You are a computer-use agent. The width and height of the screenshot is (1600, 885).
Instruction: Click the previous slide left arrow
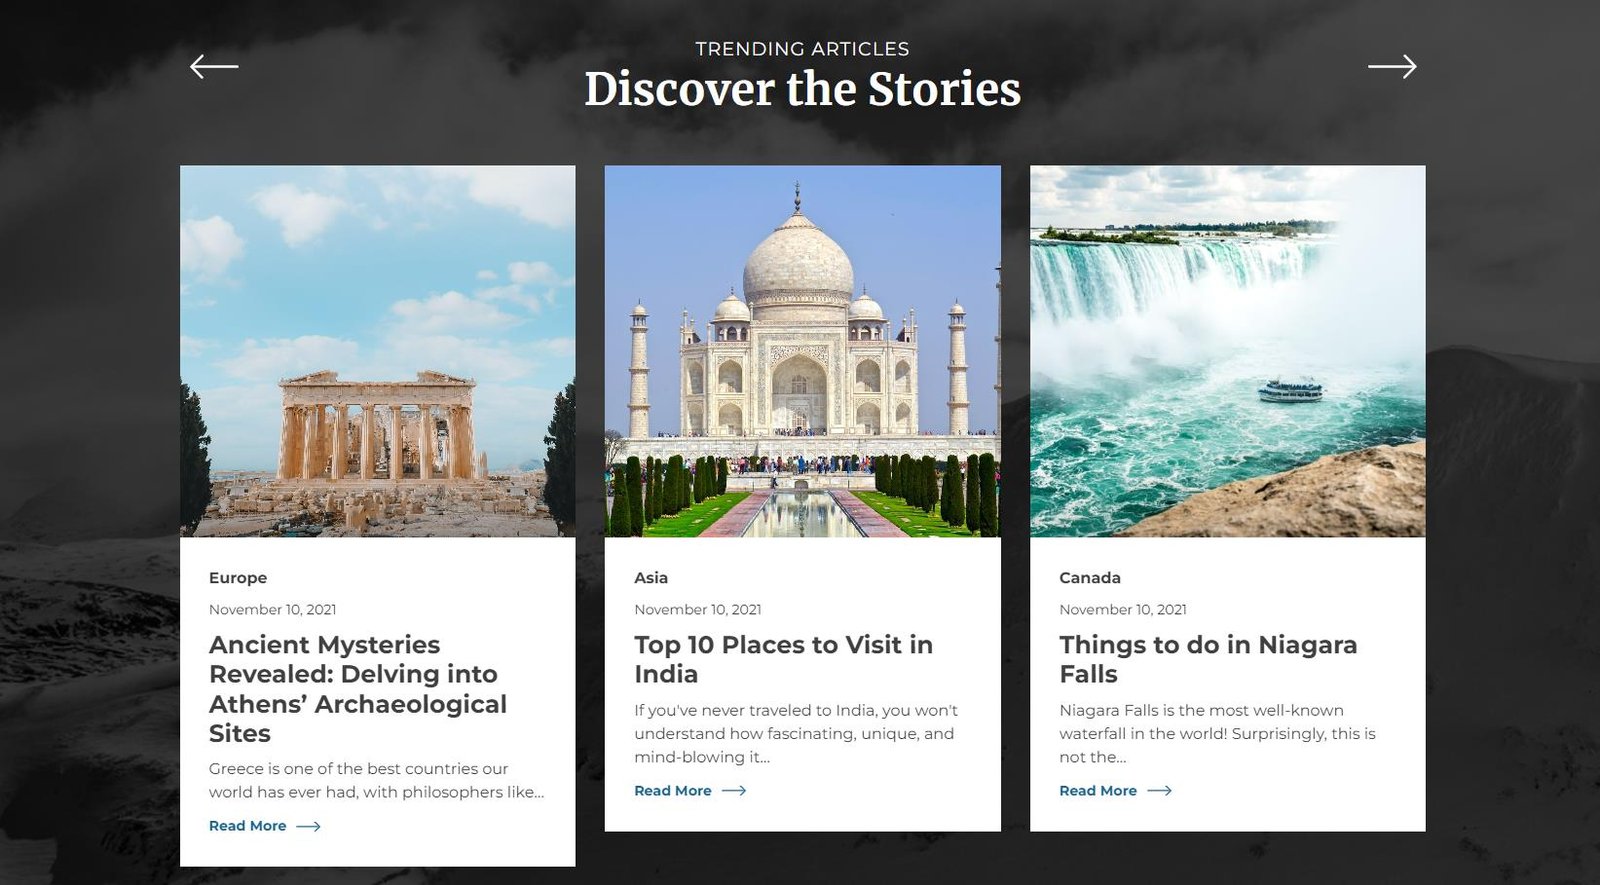214,67
